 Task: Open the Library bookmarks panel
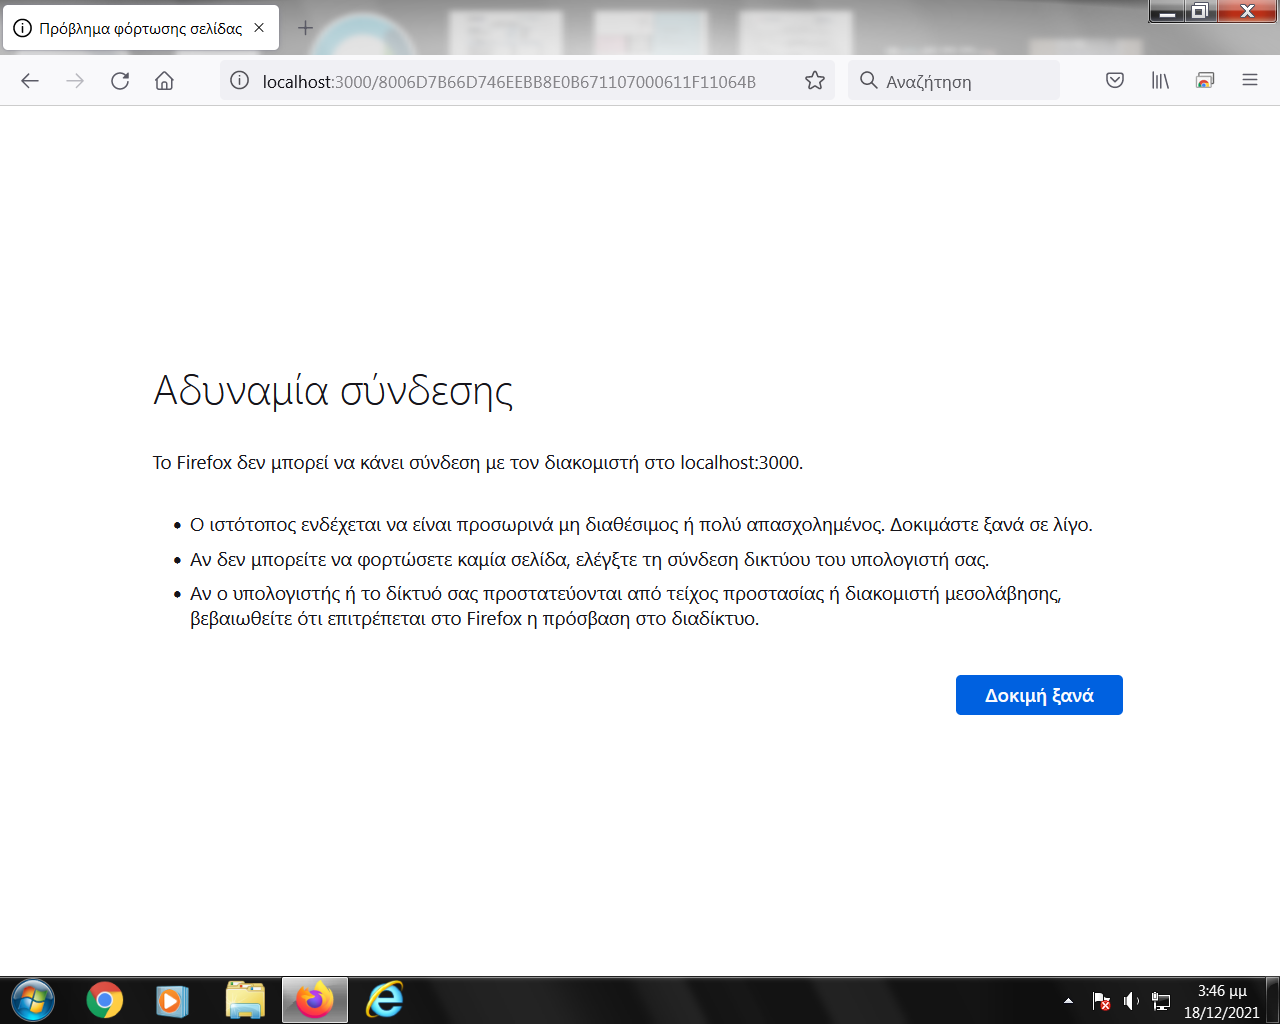[x=1160, y=81]
